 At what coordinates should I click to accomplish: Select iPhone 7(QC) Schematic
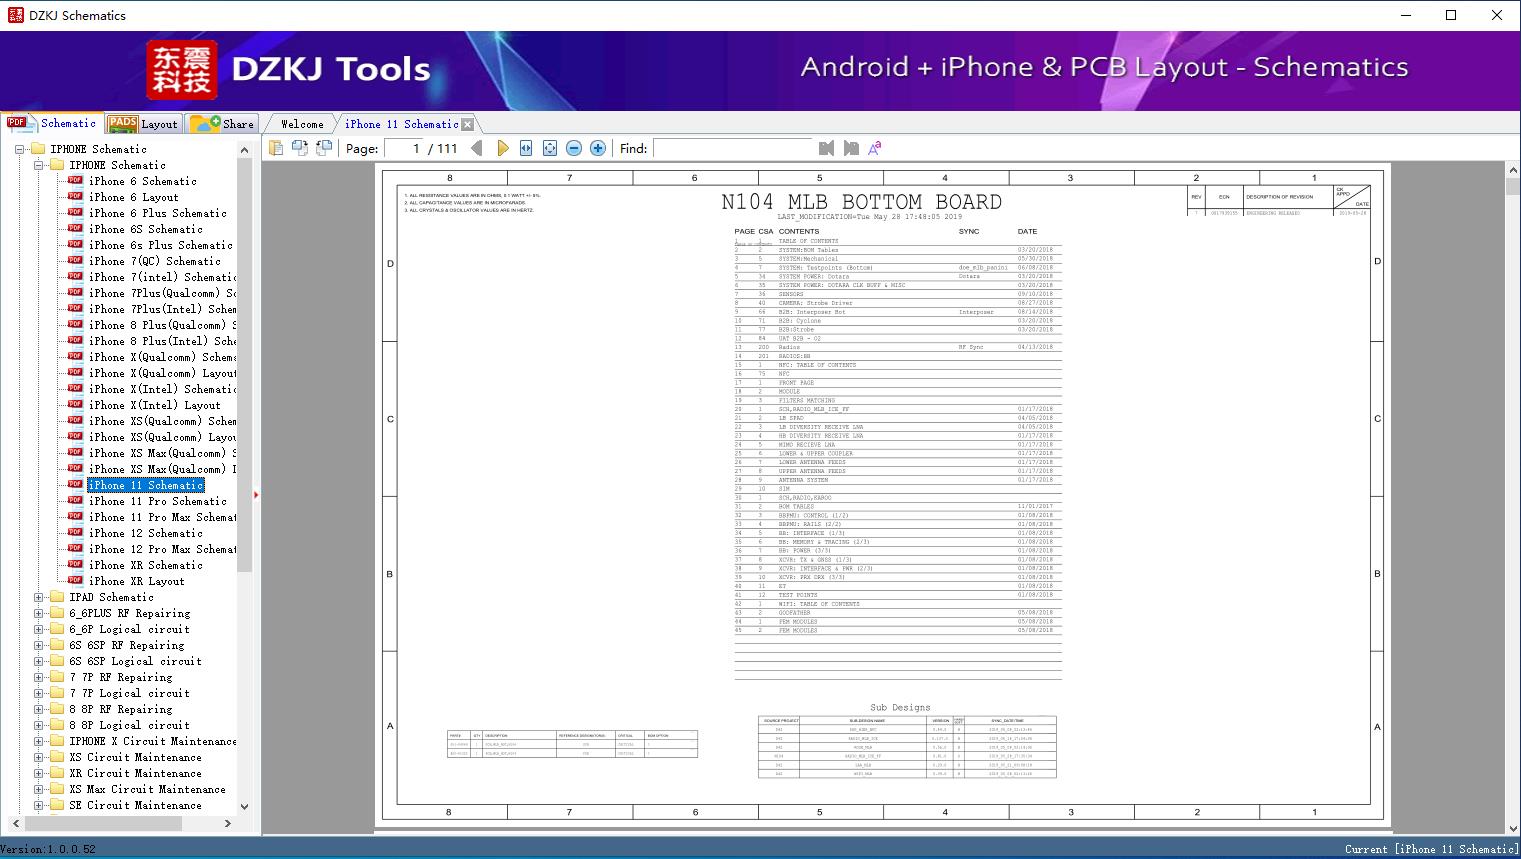coord(154,261)
